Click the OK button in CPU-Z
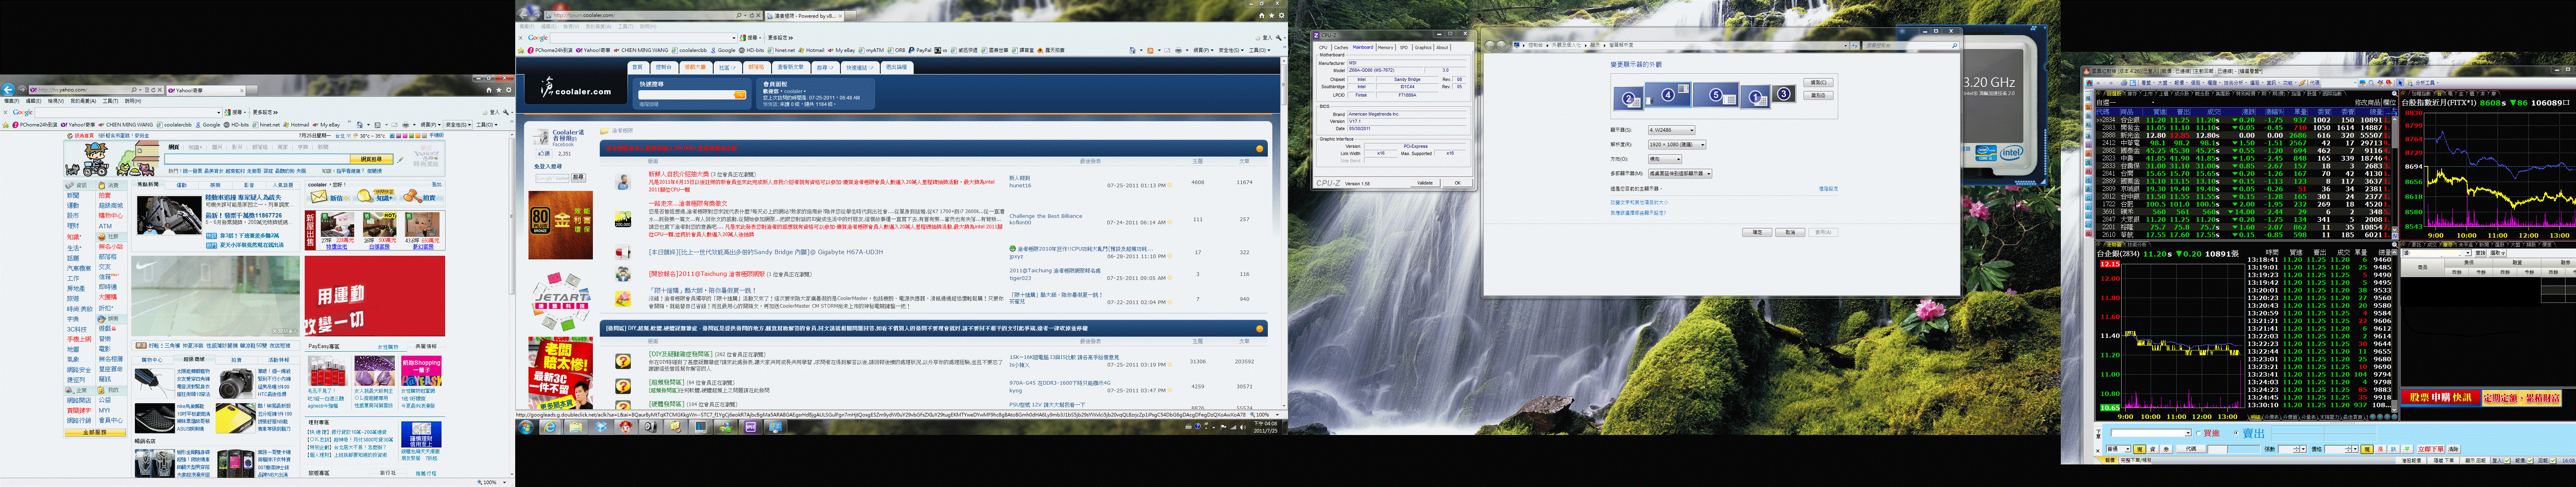 tap(1458, 183)
